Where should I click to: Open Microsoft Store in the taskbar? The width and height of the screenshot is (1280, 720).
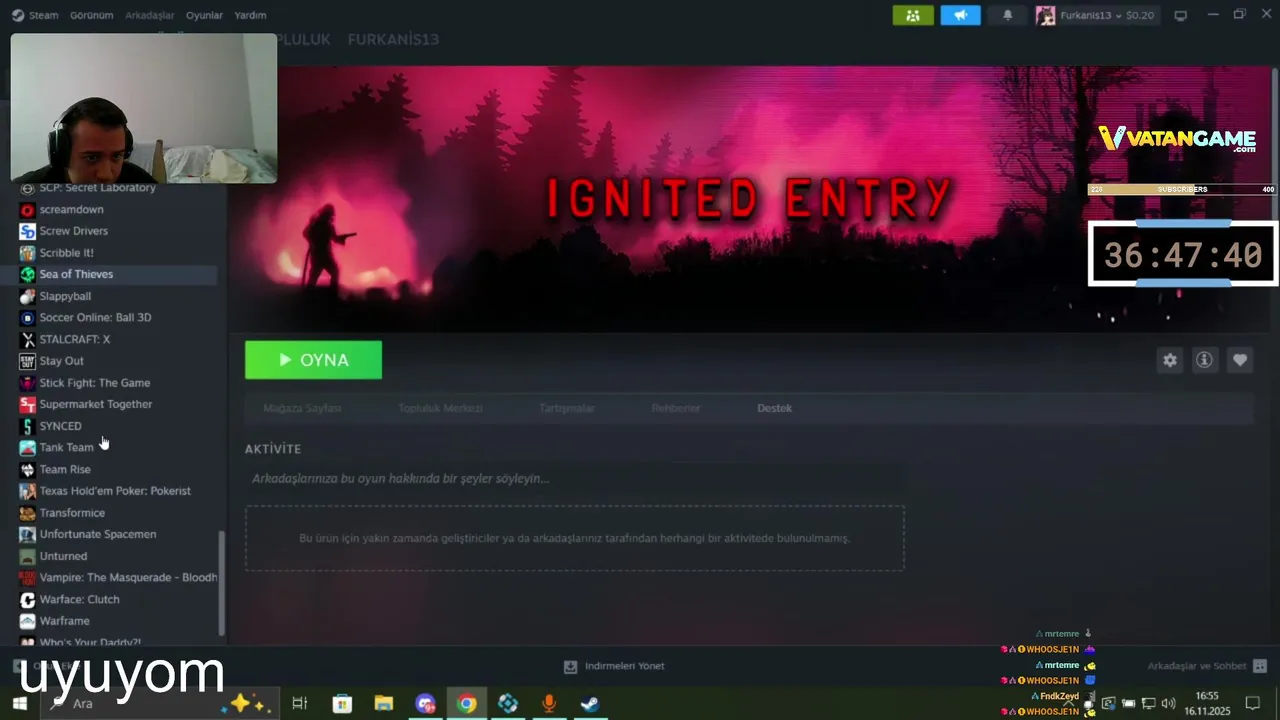click(x=342, y=704)
